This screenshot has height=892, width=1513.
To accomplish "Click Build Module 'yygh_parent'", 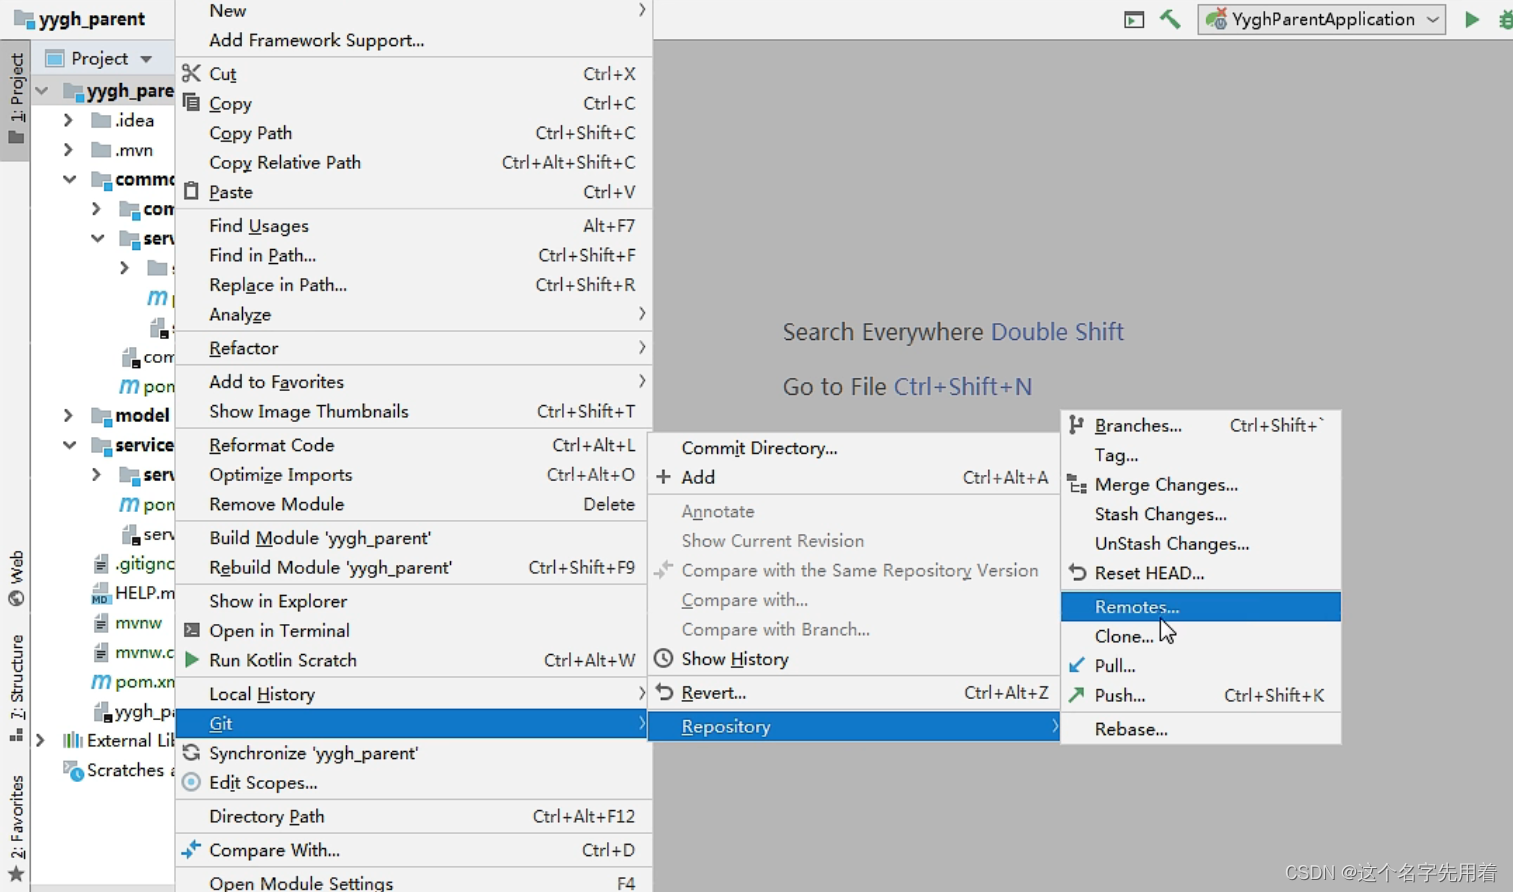I will [x=413, y=537].
